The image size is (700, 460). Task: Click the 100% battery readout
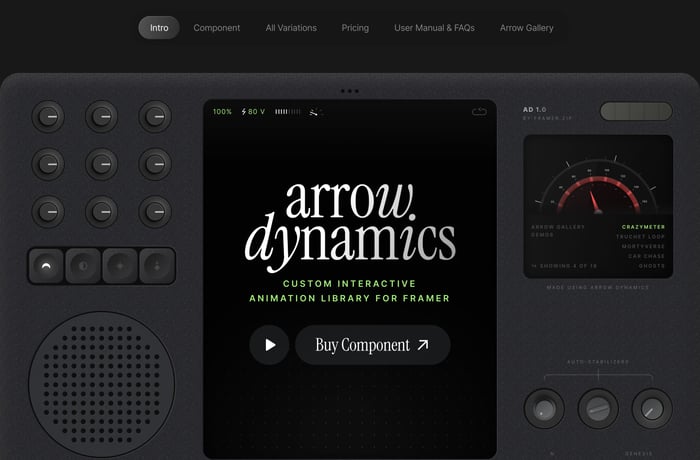tap(222, 112)
